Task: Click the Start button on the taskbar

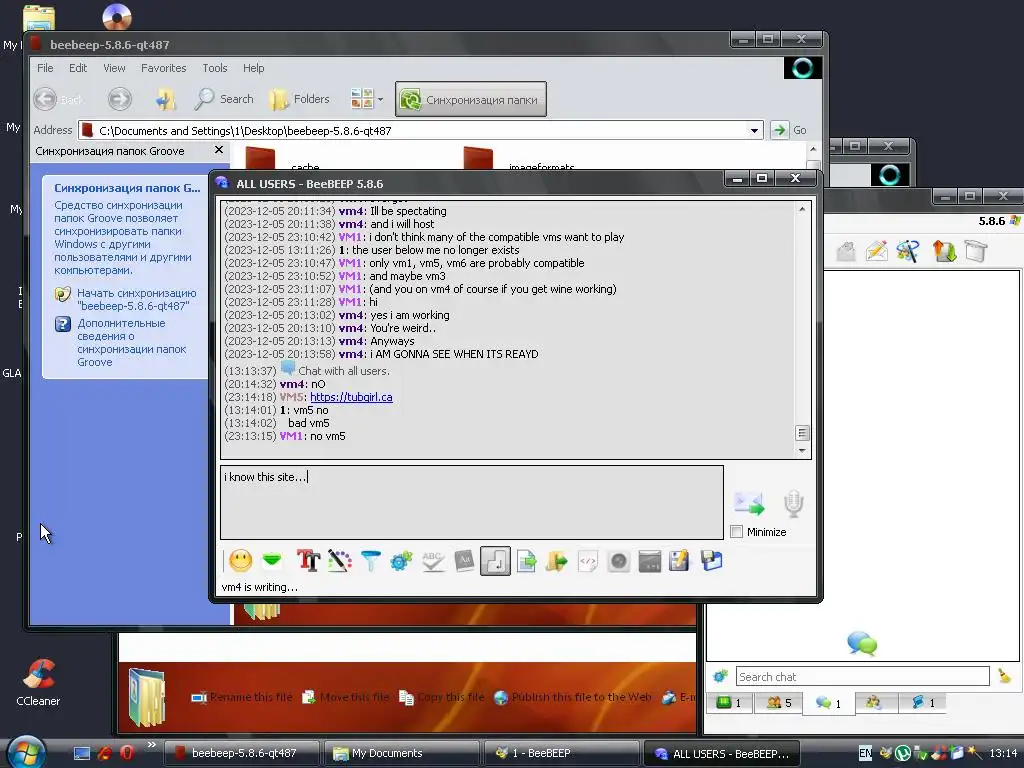Action: [25, 752]
